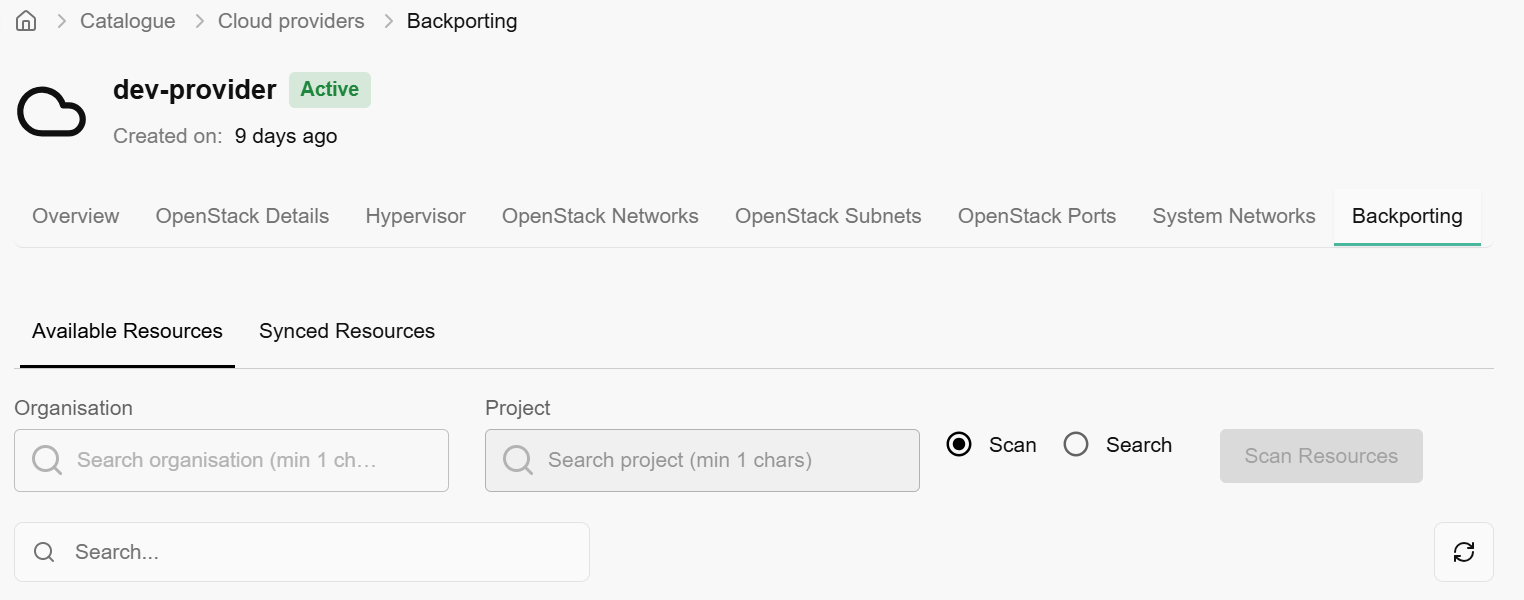The image size is (1524, 600).
Task: Open the OpenStack Networks tab
Action: [x=600, y=216]
